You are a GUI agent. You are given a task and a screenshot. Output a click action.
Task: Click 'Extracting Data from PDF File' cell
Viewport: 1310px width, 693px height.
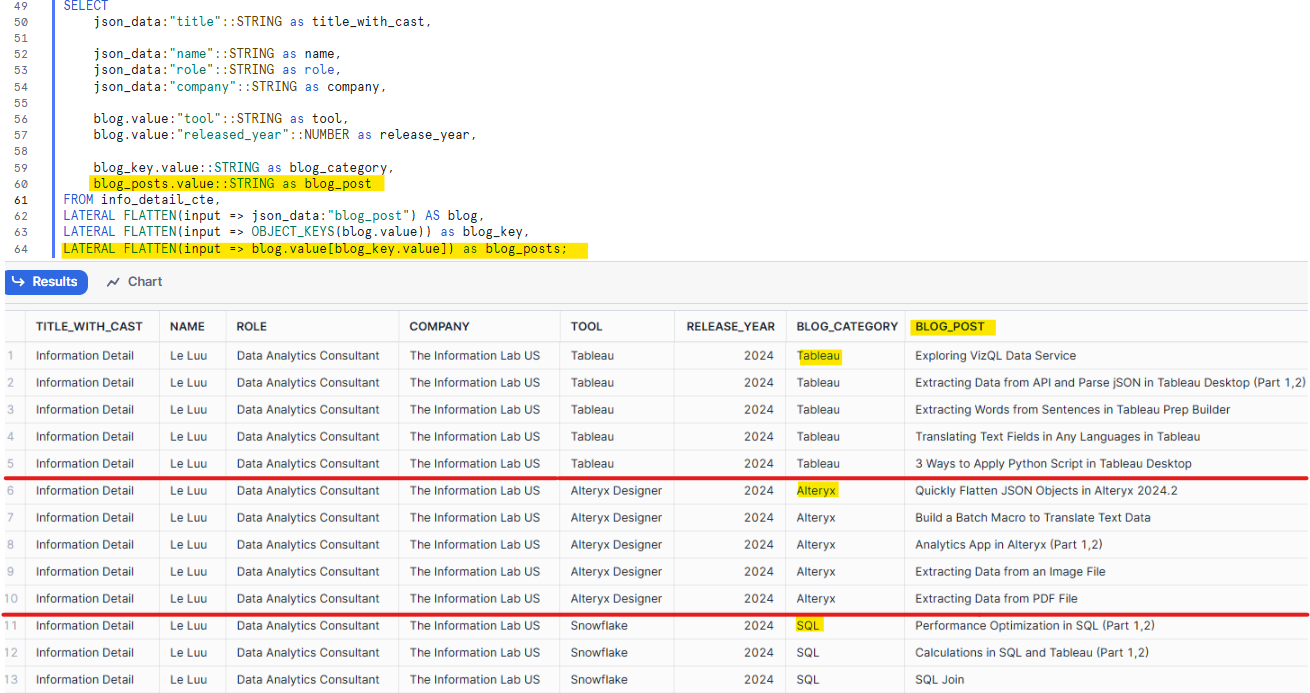(x=996, y=599)
